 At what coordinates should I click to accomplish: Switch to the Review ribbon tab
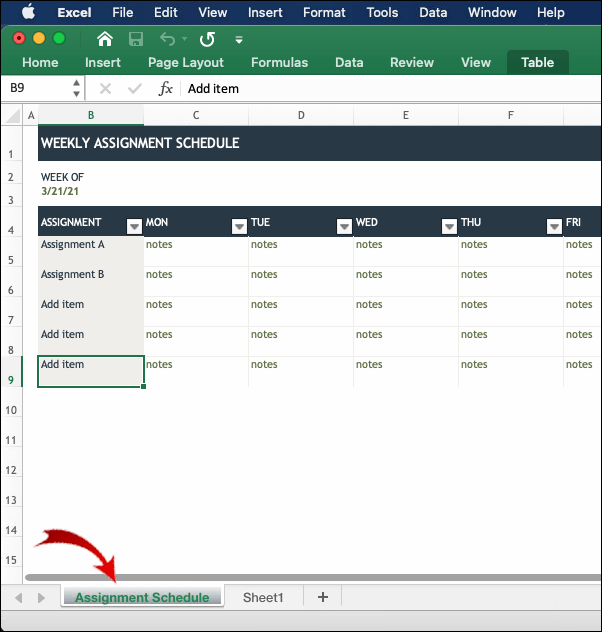click(x=412, y=62)
